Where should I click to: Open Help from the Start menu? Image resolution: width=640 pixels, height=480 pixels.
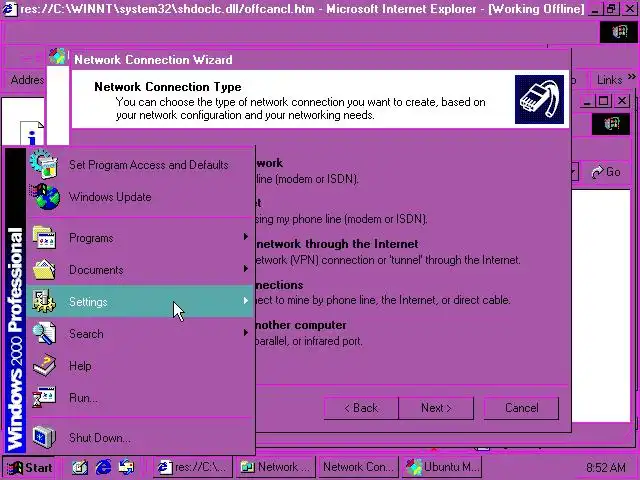(140, 365)
